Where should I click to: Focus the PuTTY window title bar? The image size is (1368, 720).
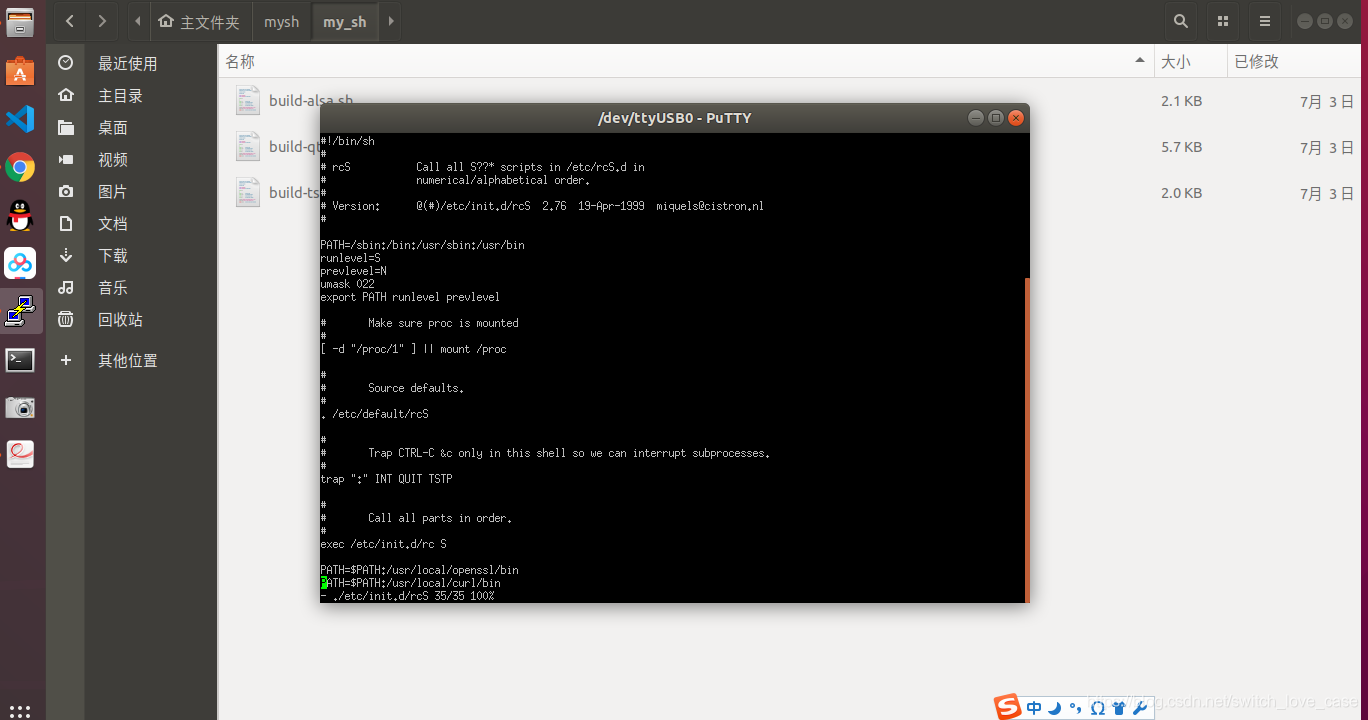(x=674, y=118)
